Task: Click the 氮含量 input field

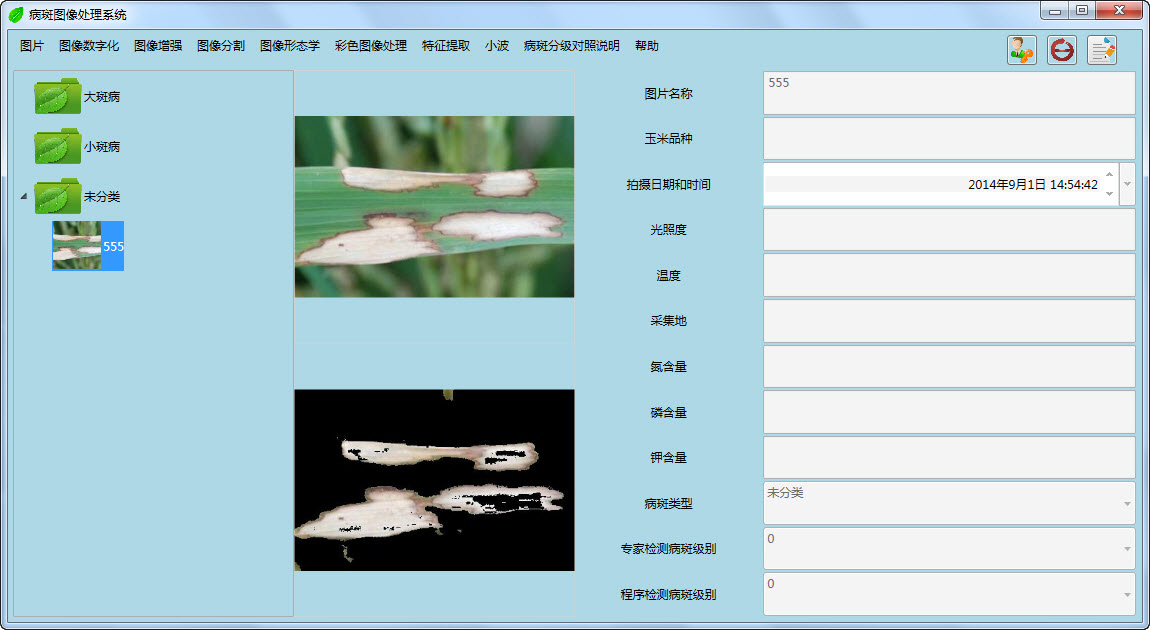Action: coord(949,366)
